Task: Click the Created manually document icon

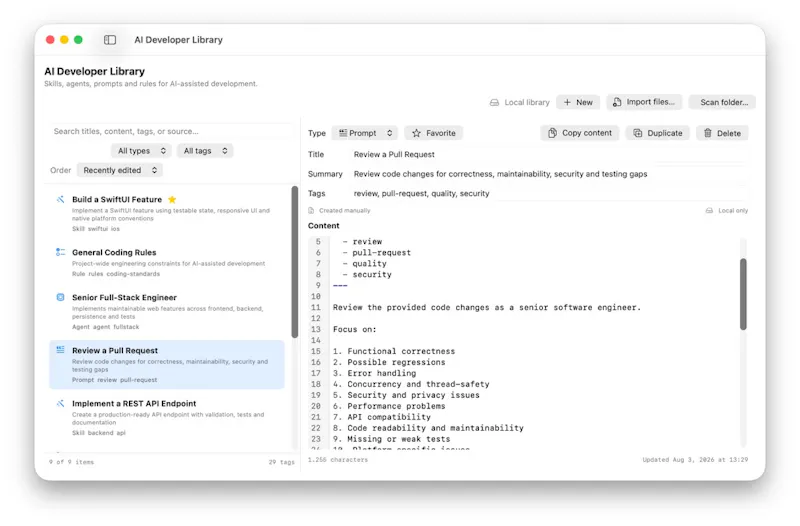Action: pyautogui.click(x=311, y=211)
